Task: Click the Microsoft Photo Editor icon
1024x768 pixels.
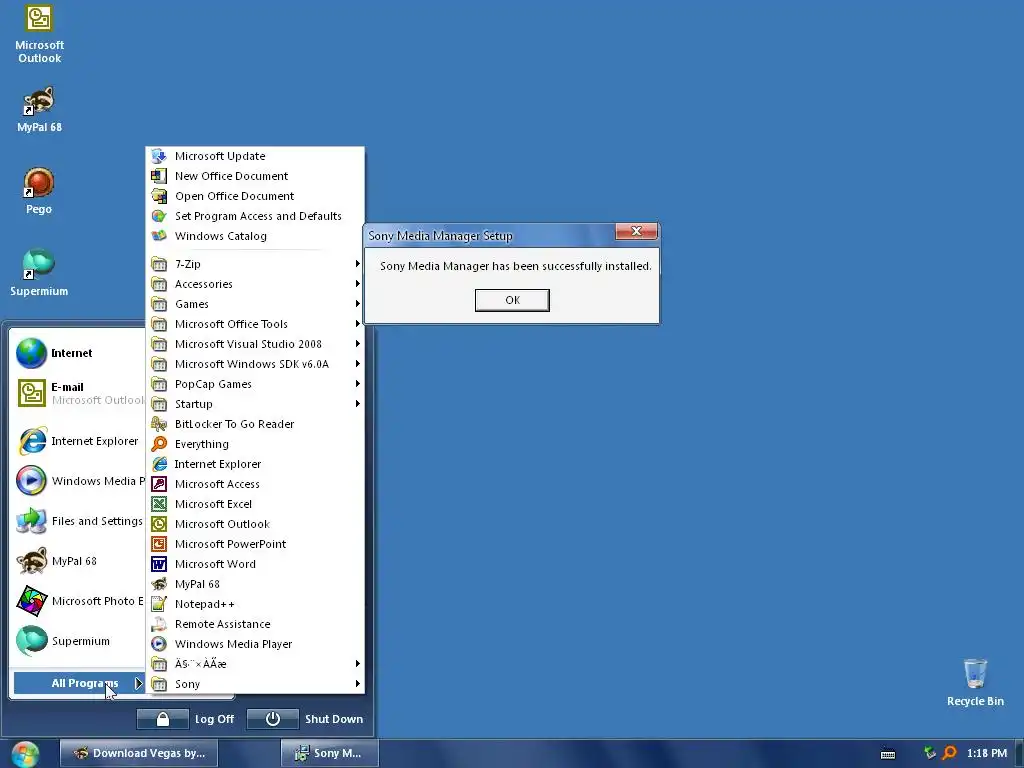Action: (x=31, y=601)
